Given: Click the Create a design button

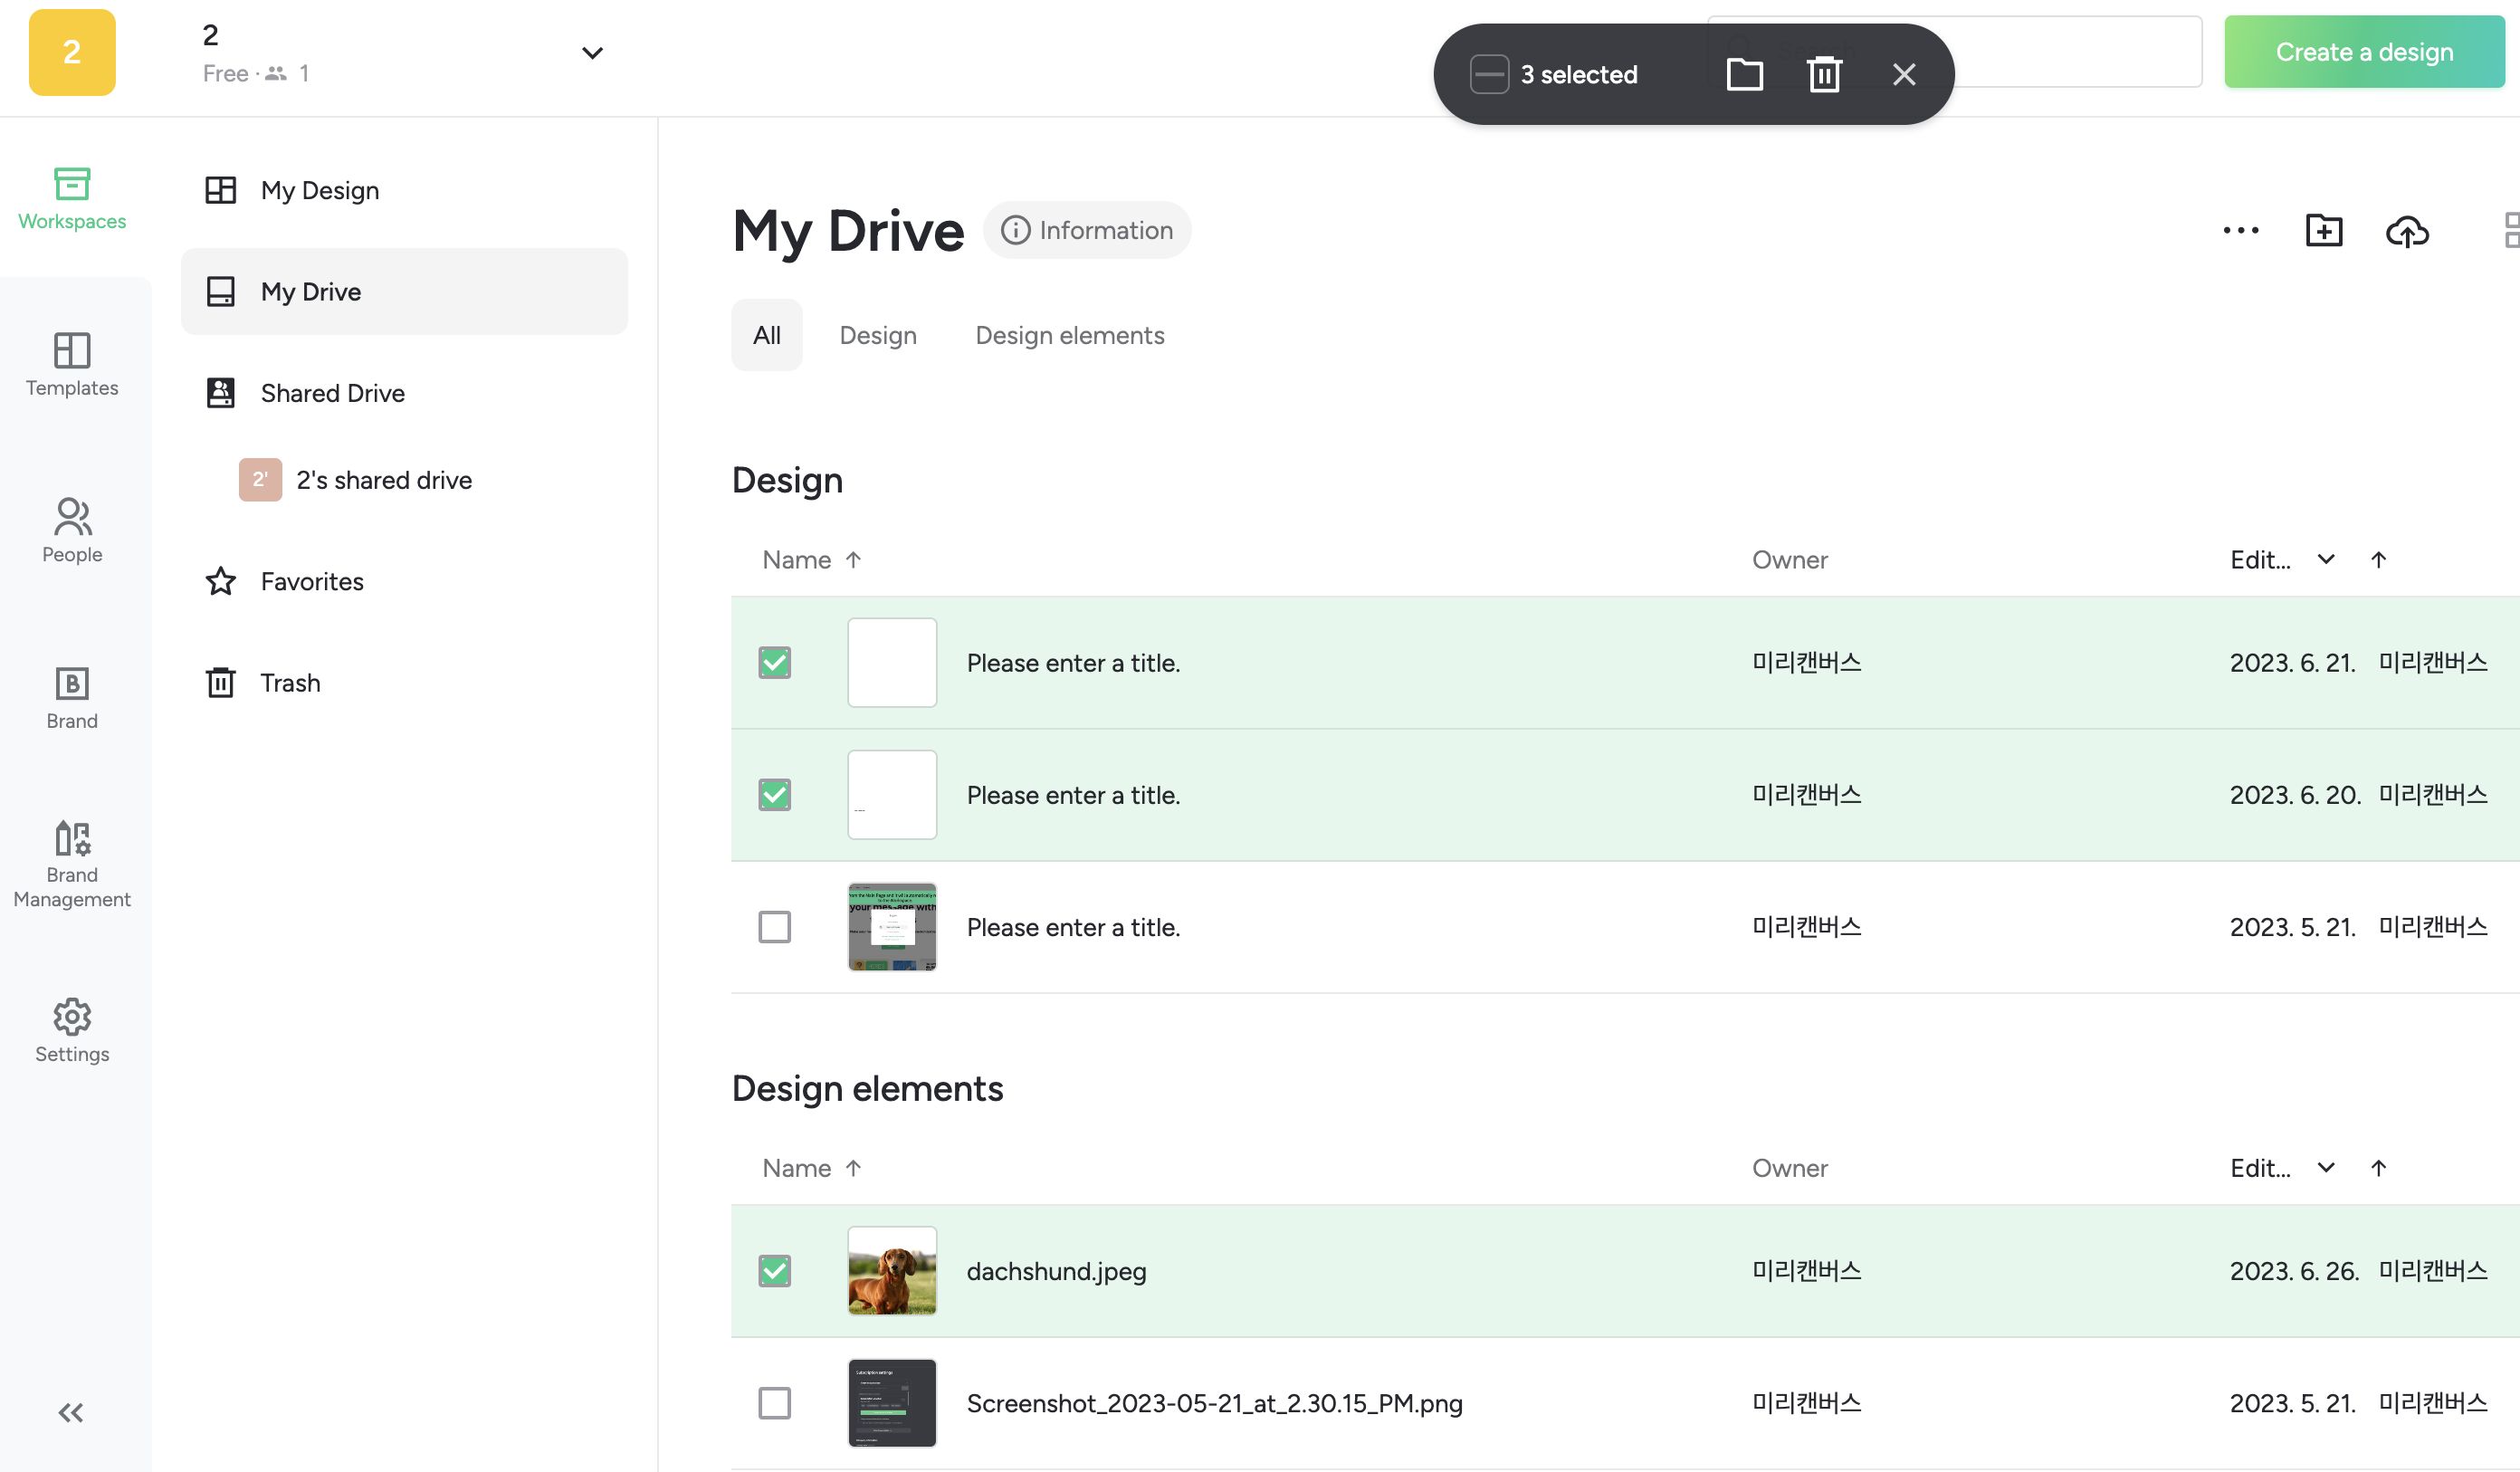Looking at the screenshot, I should (2363, 52).
